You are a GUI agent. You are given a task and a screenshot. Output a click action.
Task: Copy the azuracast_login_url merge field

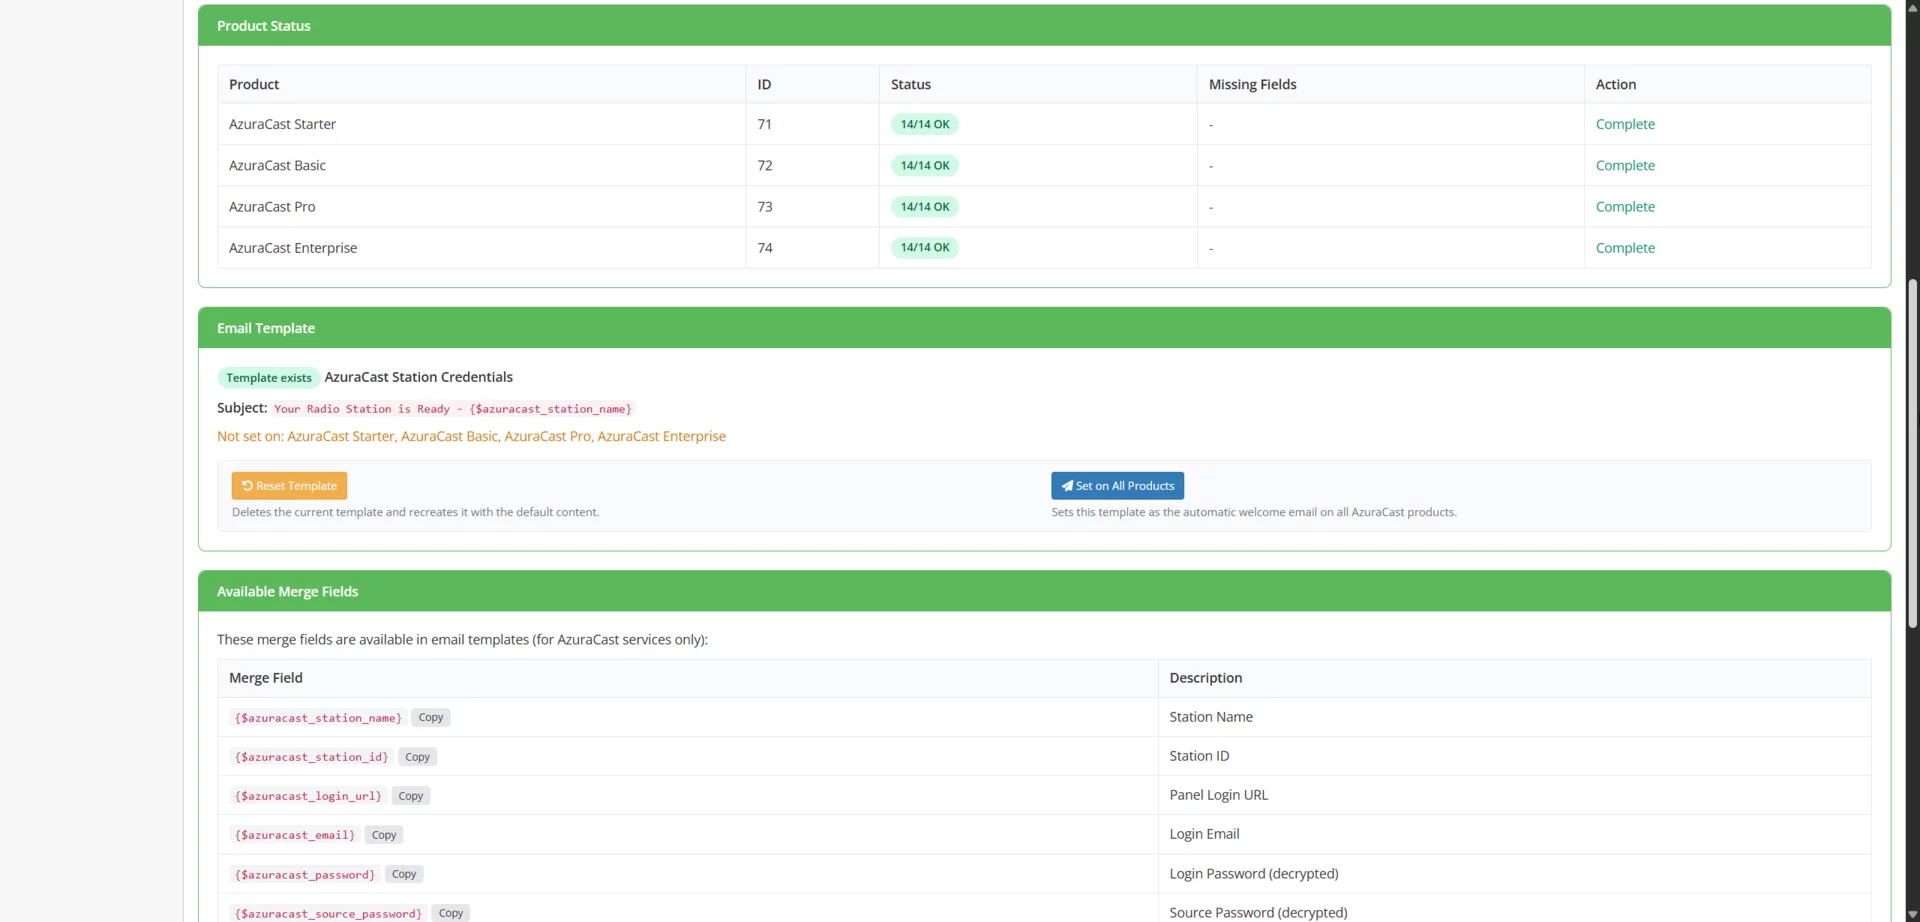409,795
